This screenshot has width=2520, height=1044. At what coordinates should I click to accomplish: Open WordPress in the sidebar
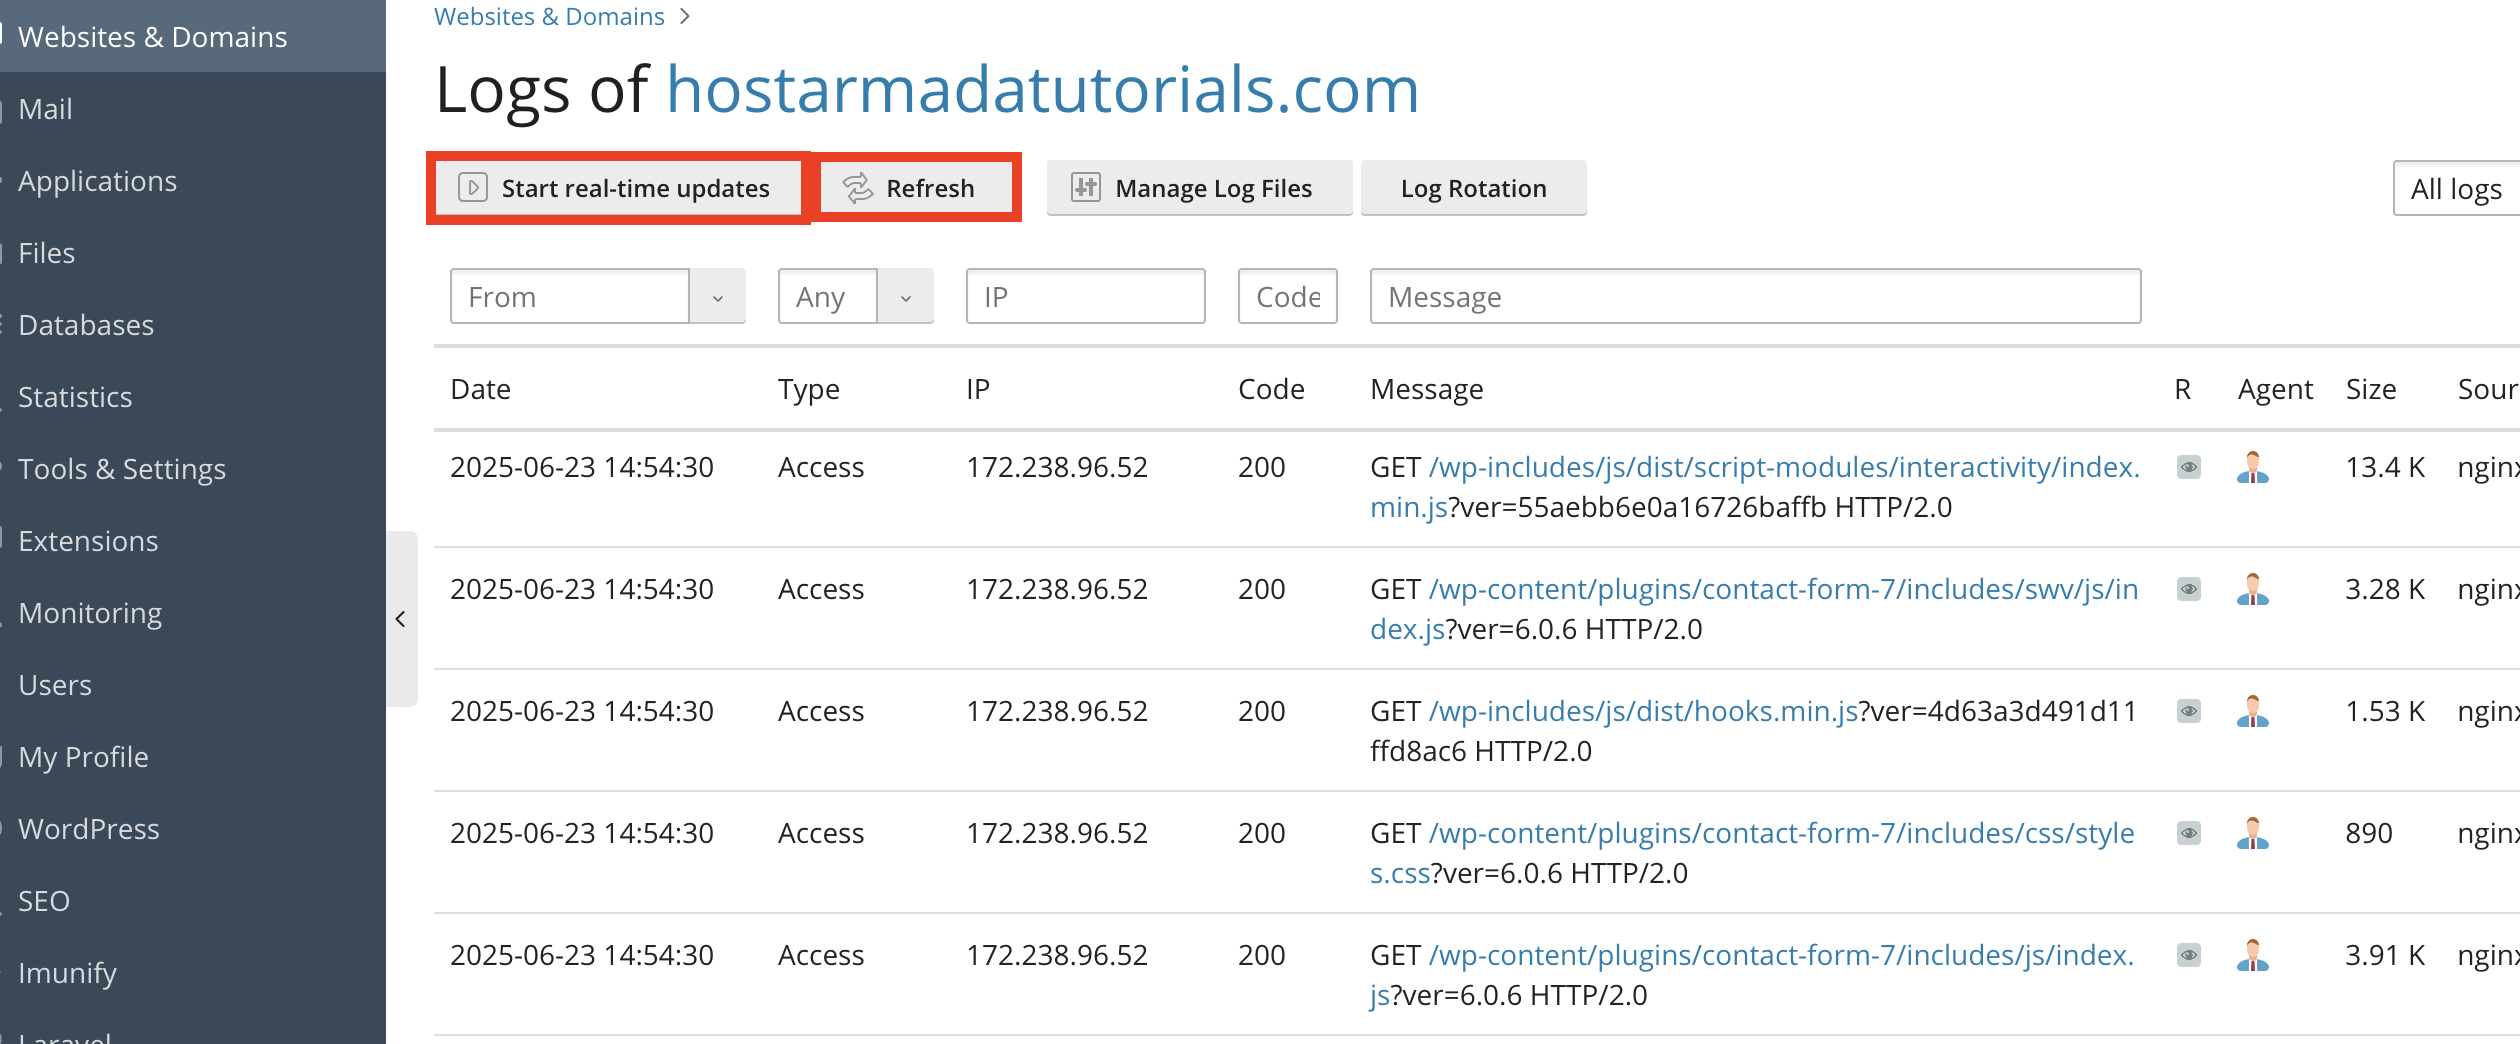[x=193, y=828]
